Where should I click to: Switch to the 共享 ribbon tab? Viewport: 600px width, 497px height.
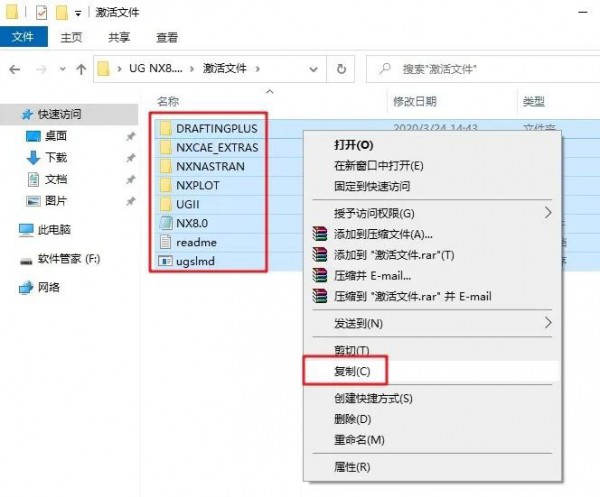point(119,37)
